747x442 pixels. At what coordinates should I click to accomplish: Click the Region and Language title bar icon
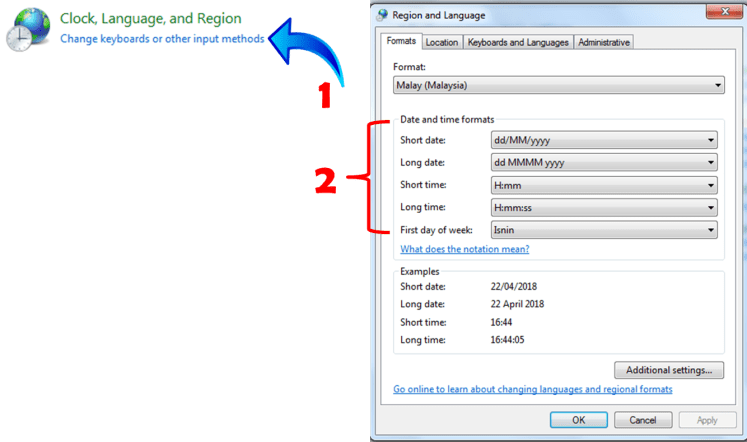(x=383, y=15)
